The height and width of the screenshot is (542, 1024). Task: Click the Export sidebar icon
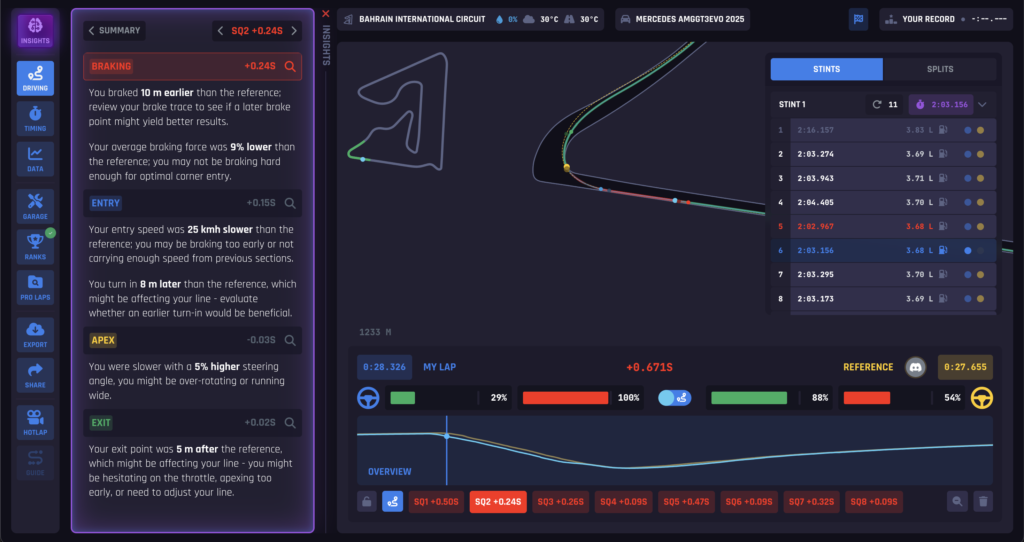click(x=35, y=335)
